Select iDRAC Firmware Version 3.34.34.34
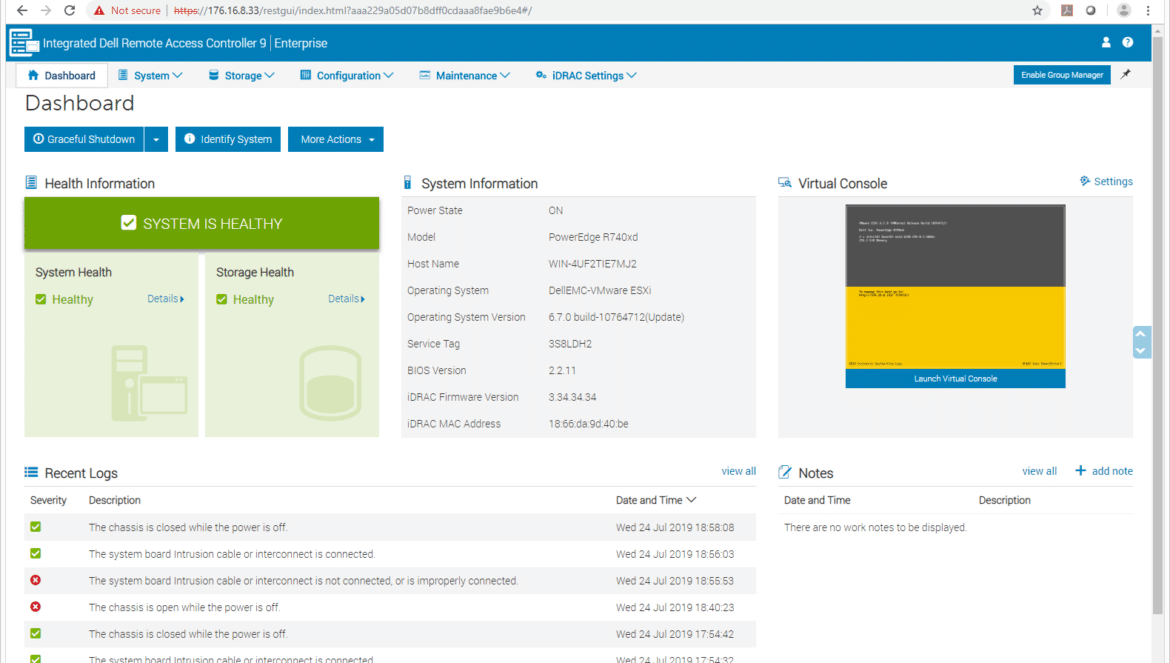 point(572,397)
